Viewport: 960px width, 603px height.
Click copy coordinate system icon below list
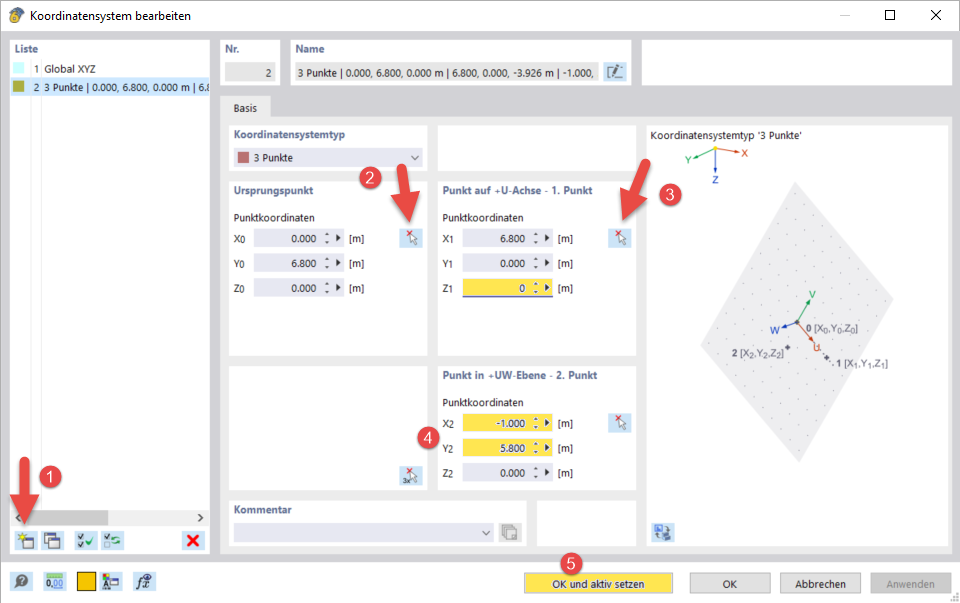[x=53, y=541]
